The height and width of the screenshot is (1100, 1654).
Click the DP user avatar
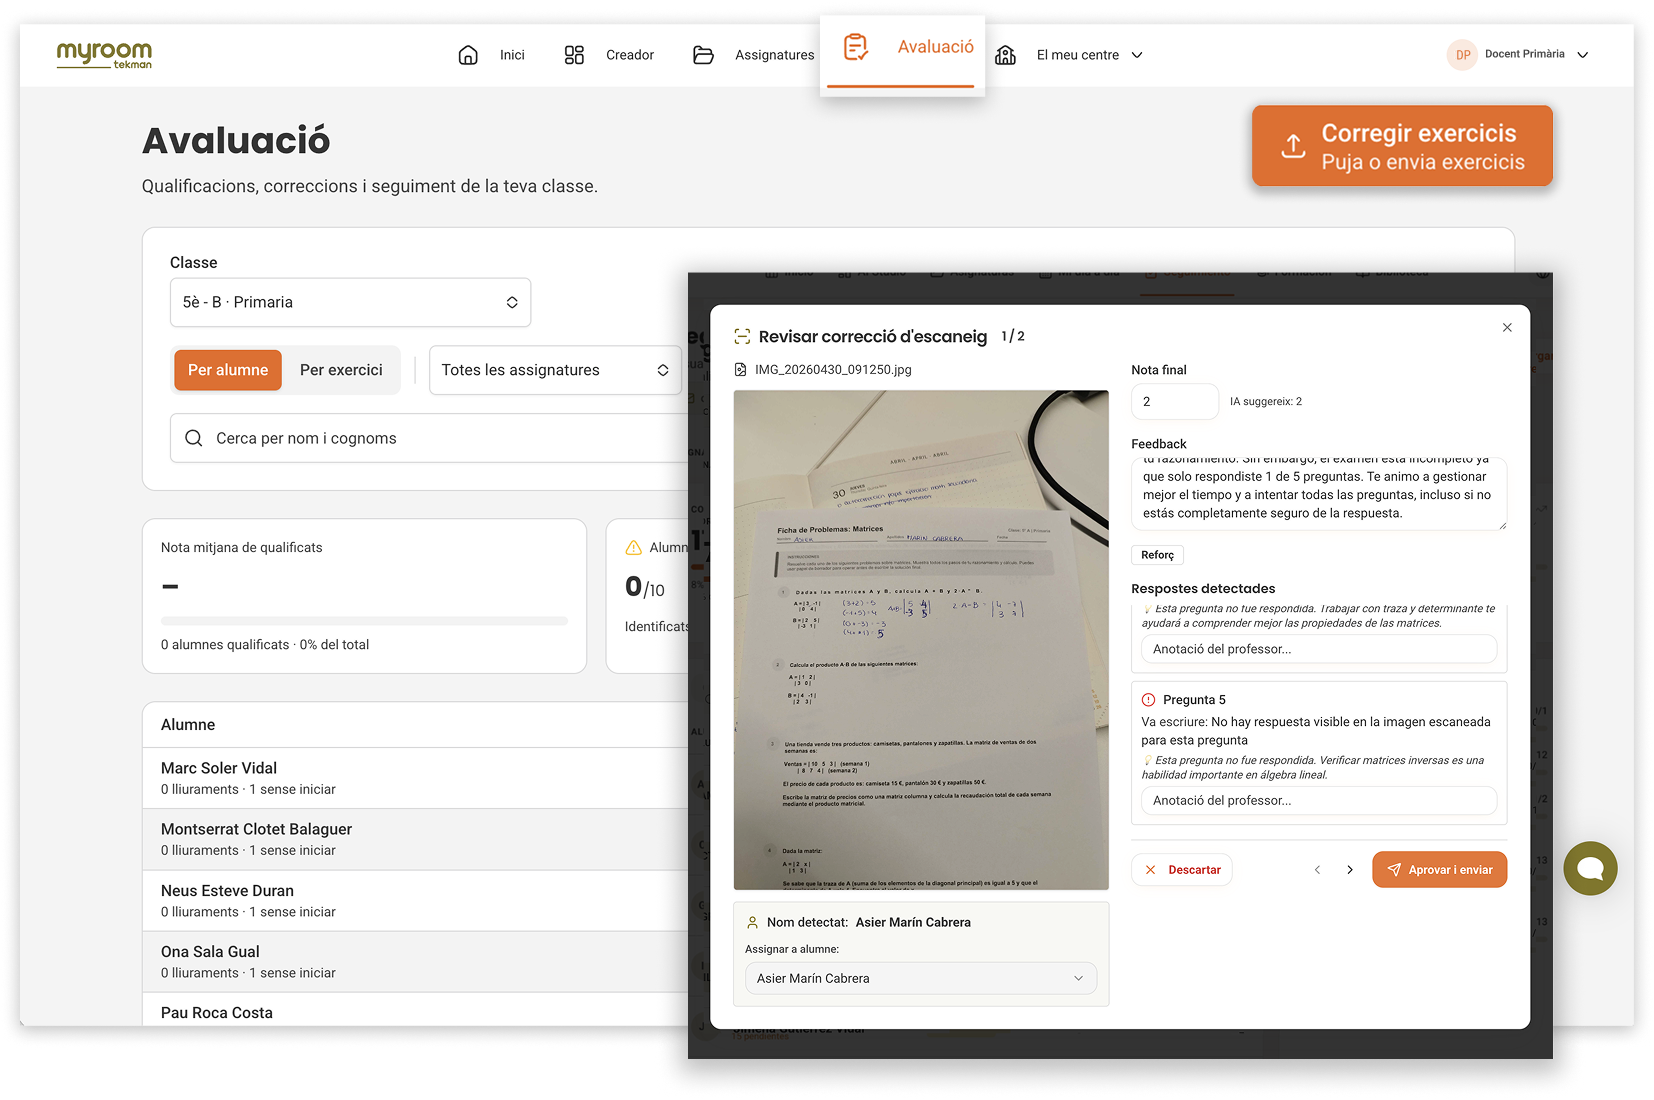pyautogui.click(x=1462, y=55)
